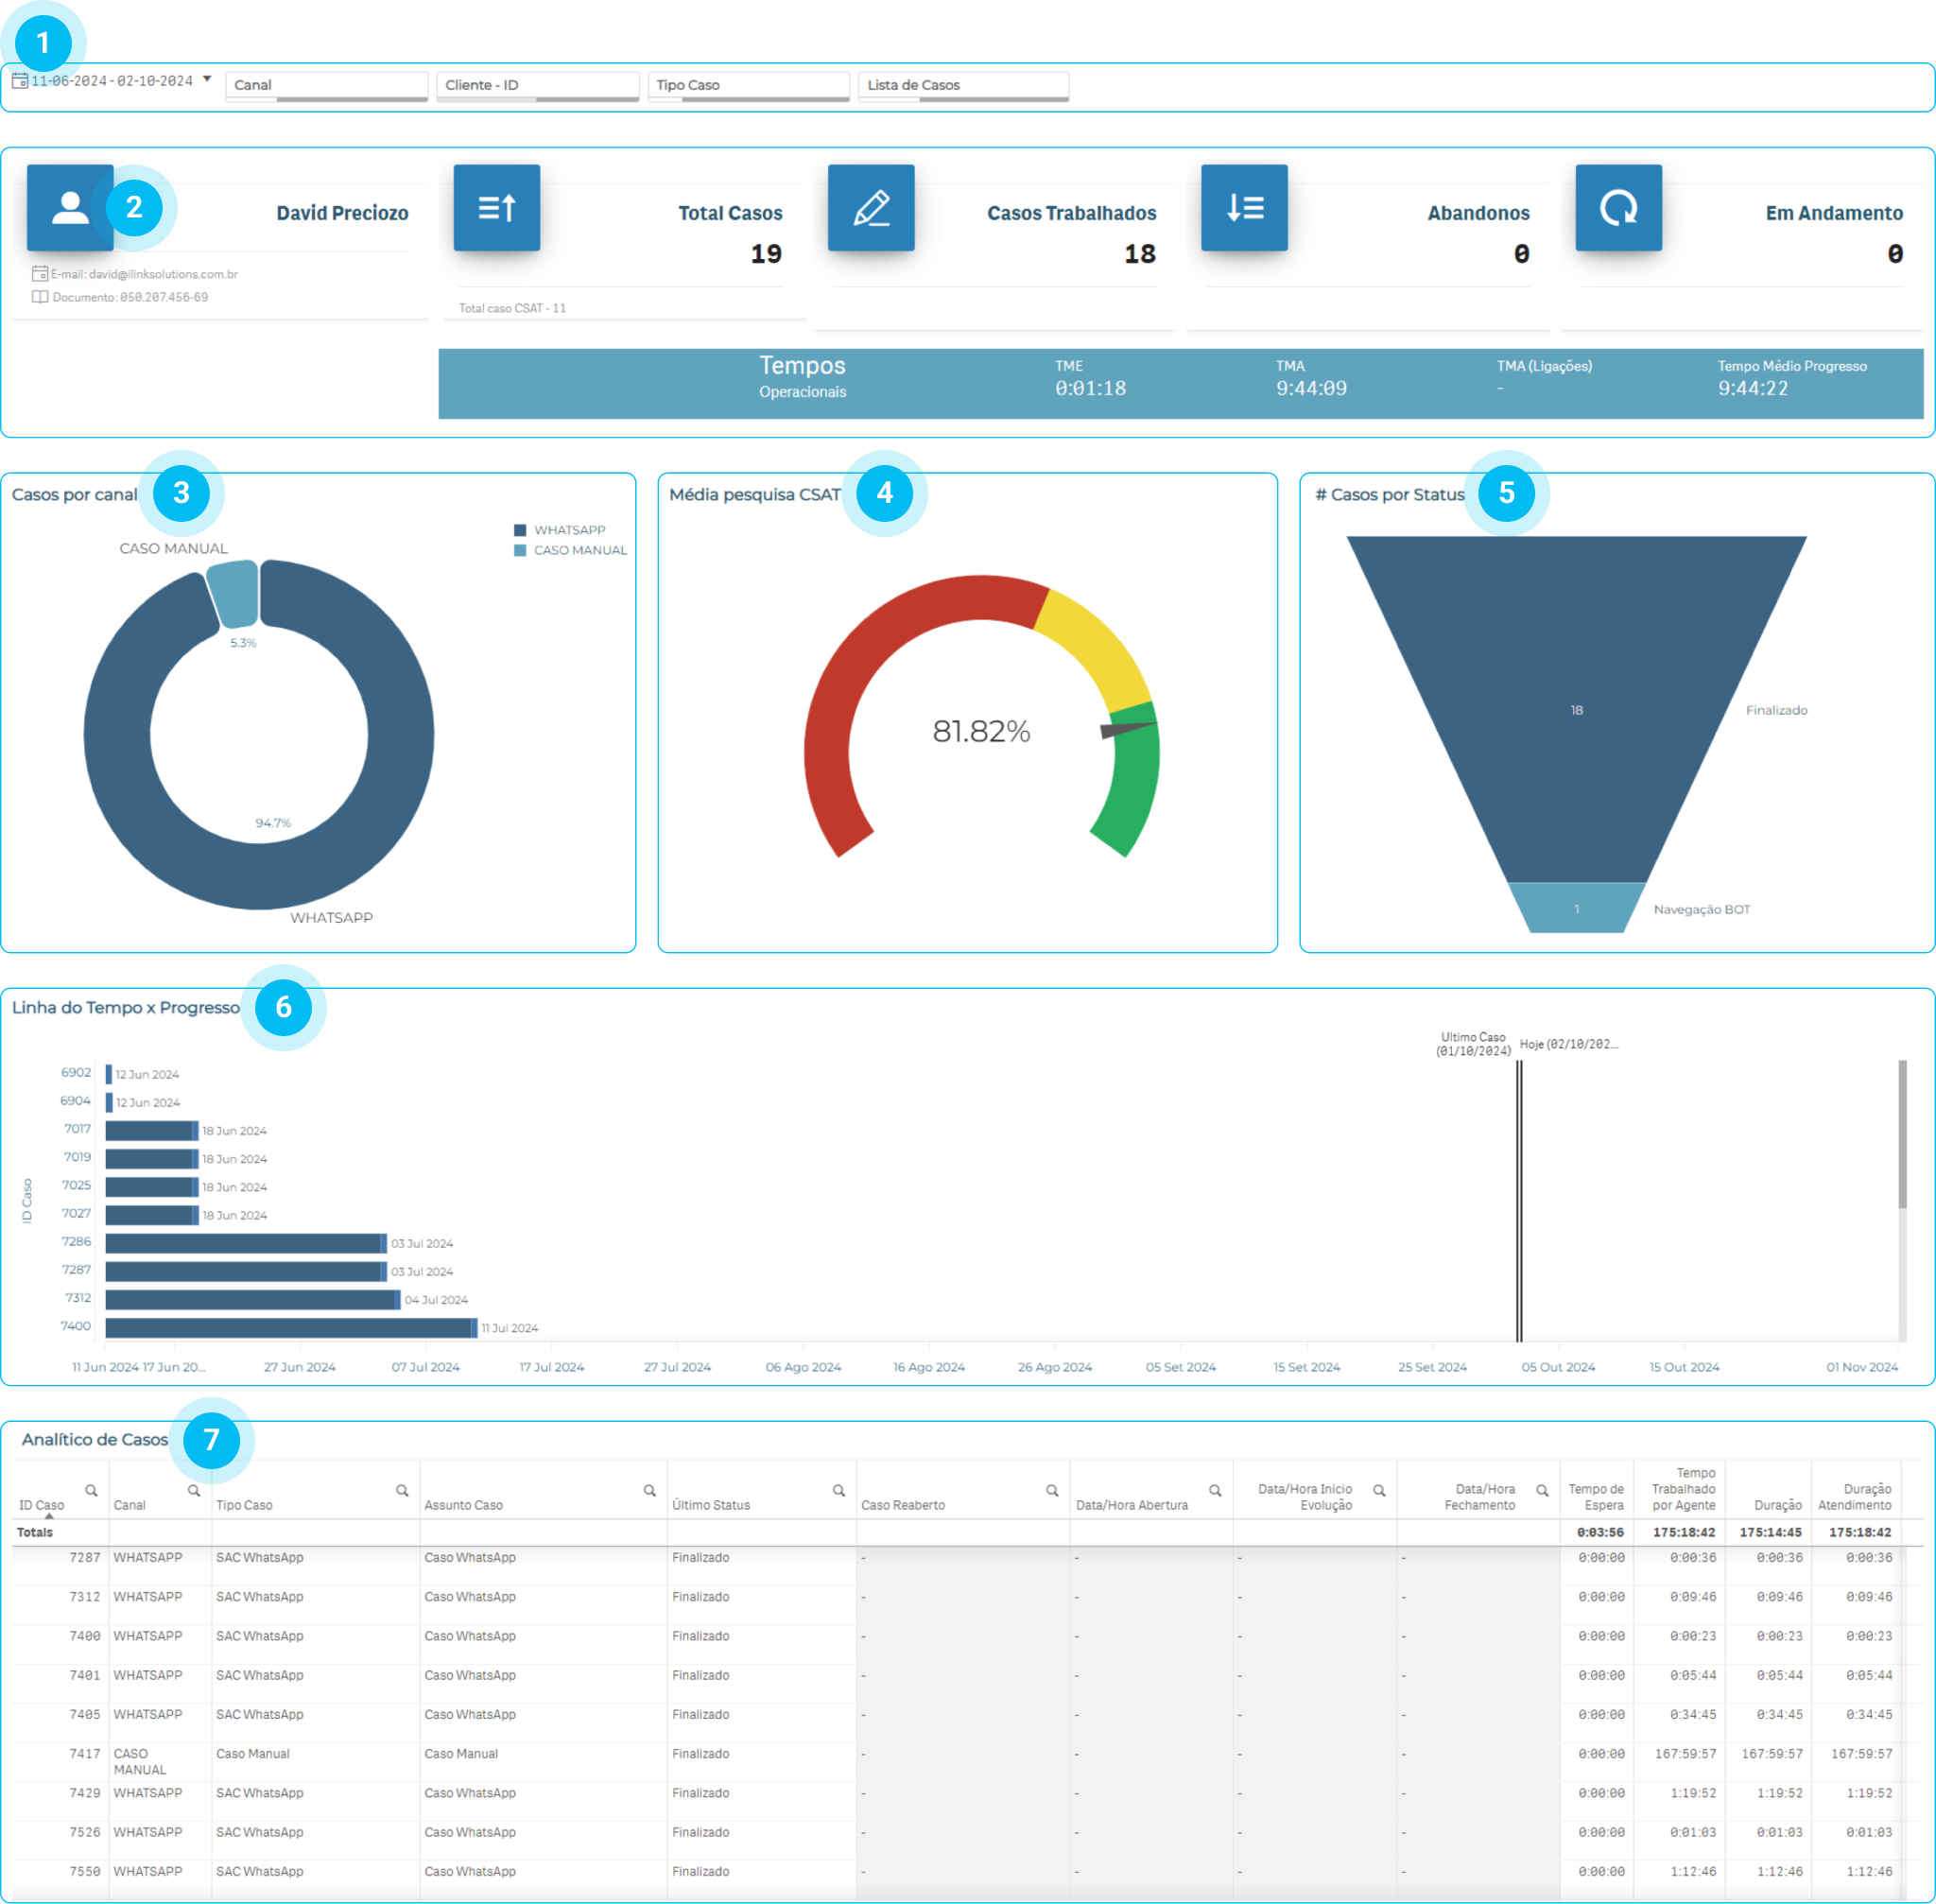Image resolution: width=1936 pixels, height=1904 pixels.
Task: Select case 7417 row in table
Action: coord(85,1754)
